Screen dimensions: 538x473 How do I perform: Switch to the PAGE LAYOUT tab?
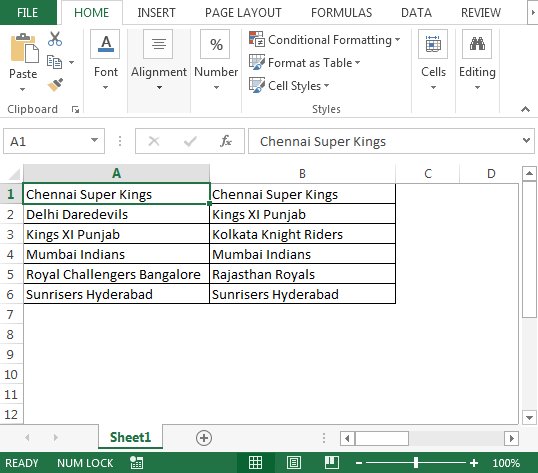243,13
